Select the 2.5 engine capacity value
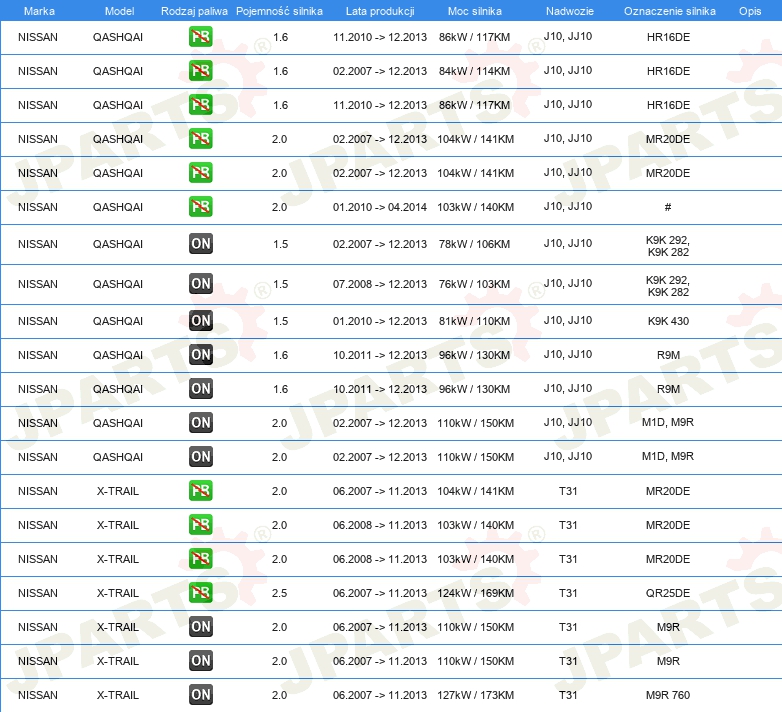This screenshot has height=712, width=782. (279, 593)
